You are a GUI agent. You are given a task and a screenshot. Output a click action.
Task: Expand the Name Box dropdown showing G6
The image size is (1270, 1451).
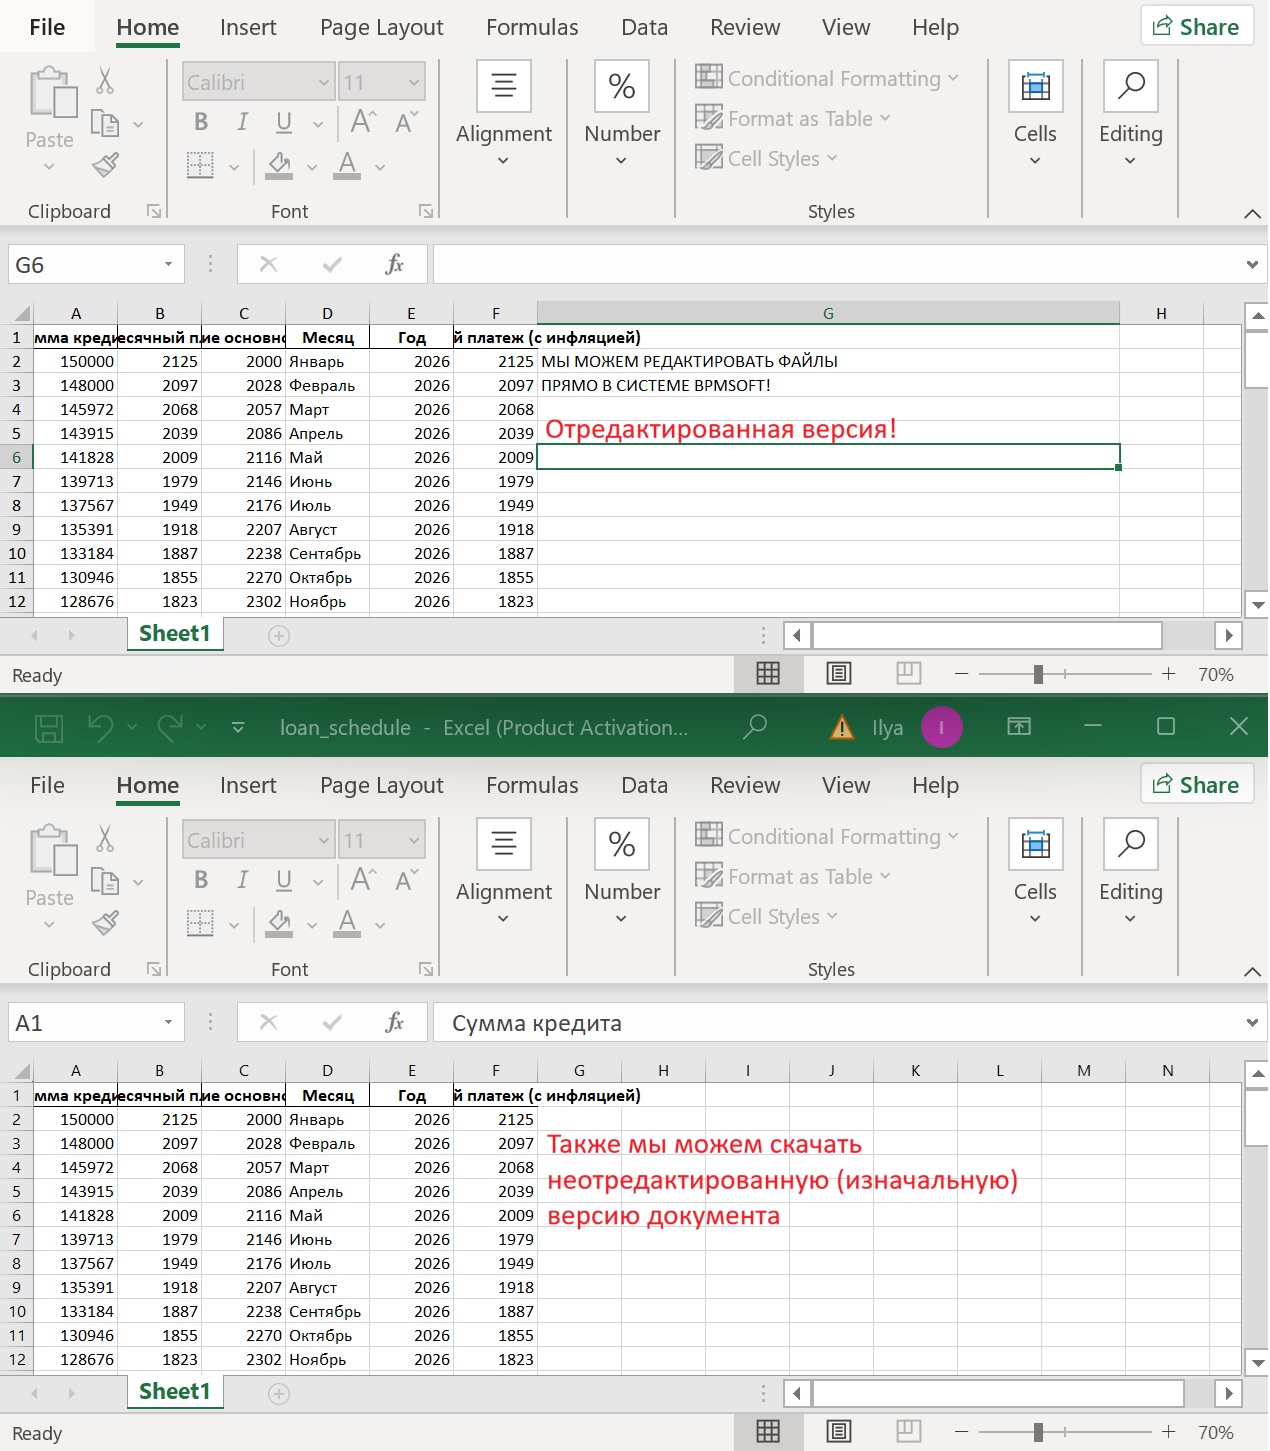tap(168, 265)
